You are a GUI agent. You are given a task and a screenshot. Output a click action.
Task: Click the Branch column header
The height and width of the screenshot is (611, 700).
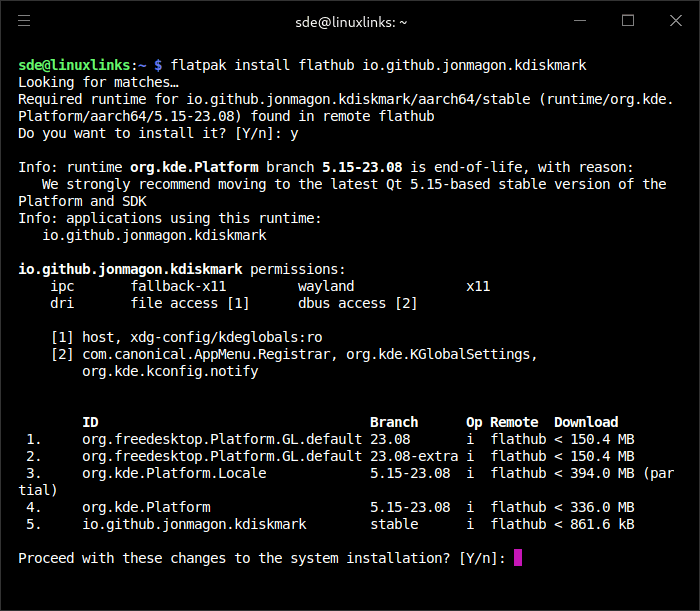394,422
